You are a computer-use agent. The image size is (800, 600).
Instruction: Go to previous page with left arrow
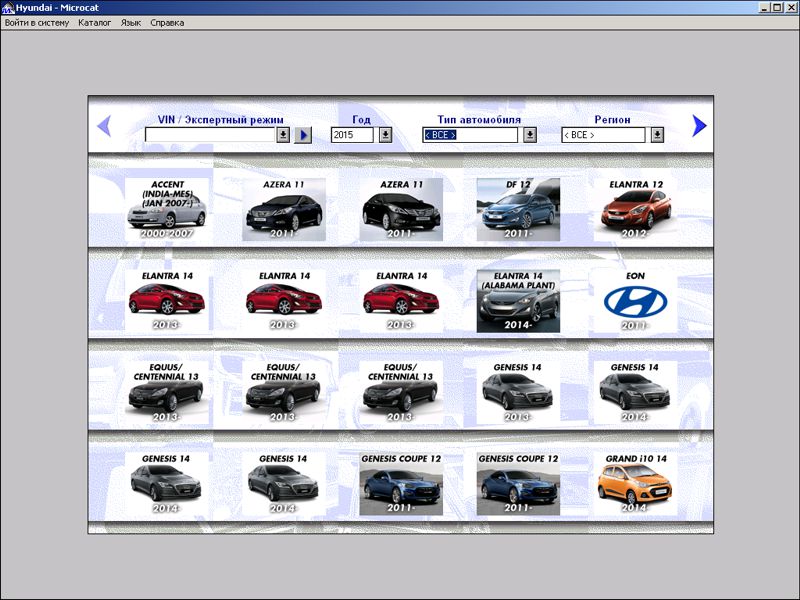(x=104, y=126)
